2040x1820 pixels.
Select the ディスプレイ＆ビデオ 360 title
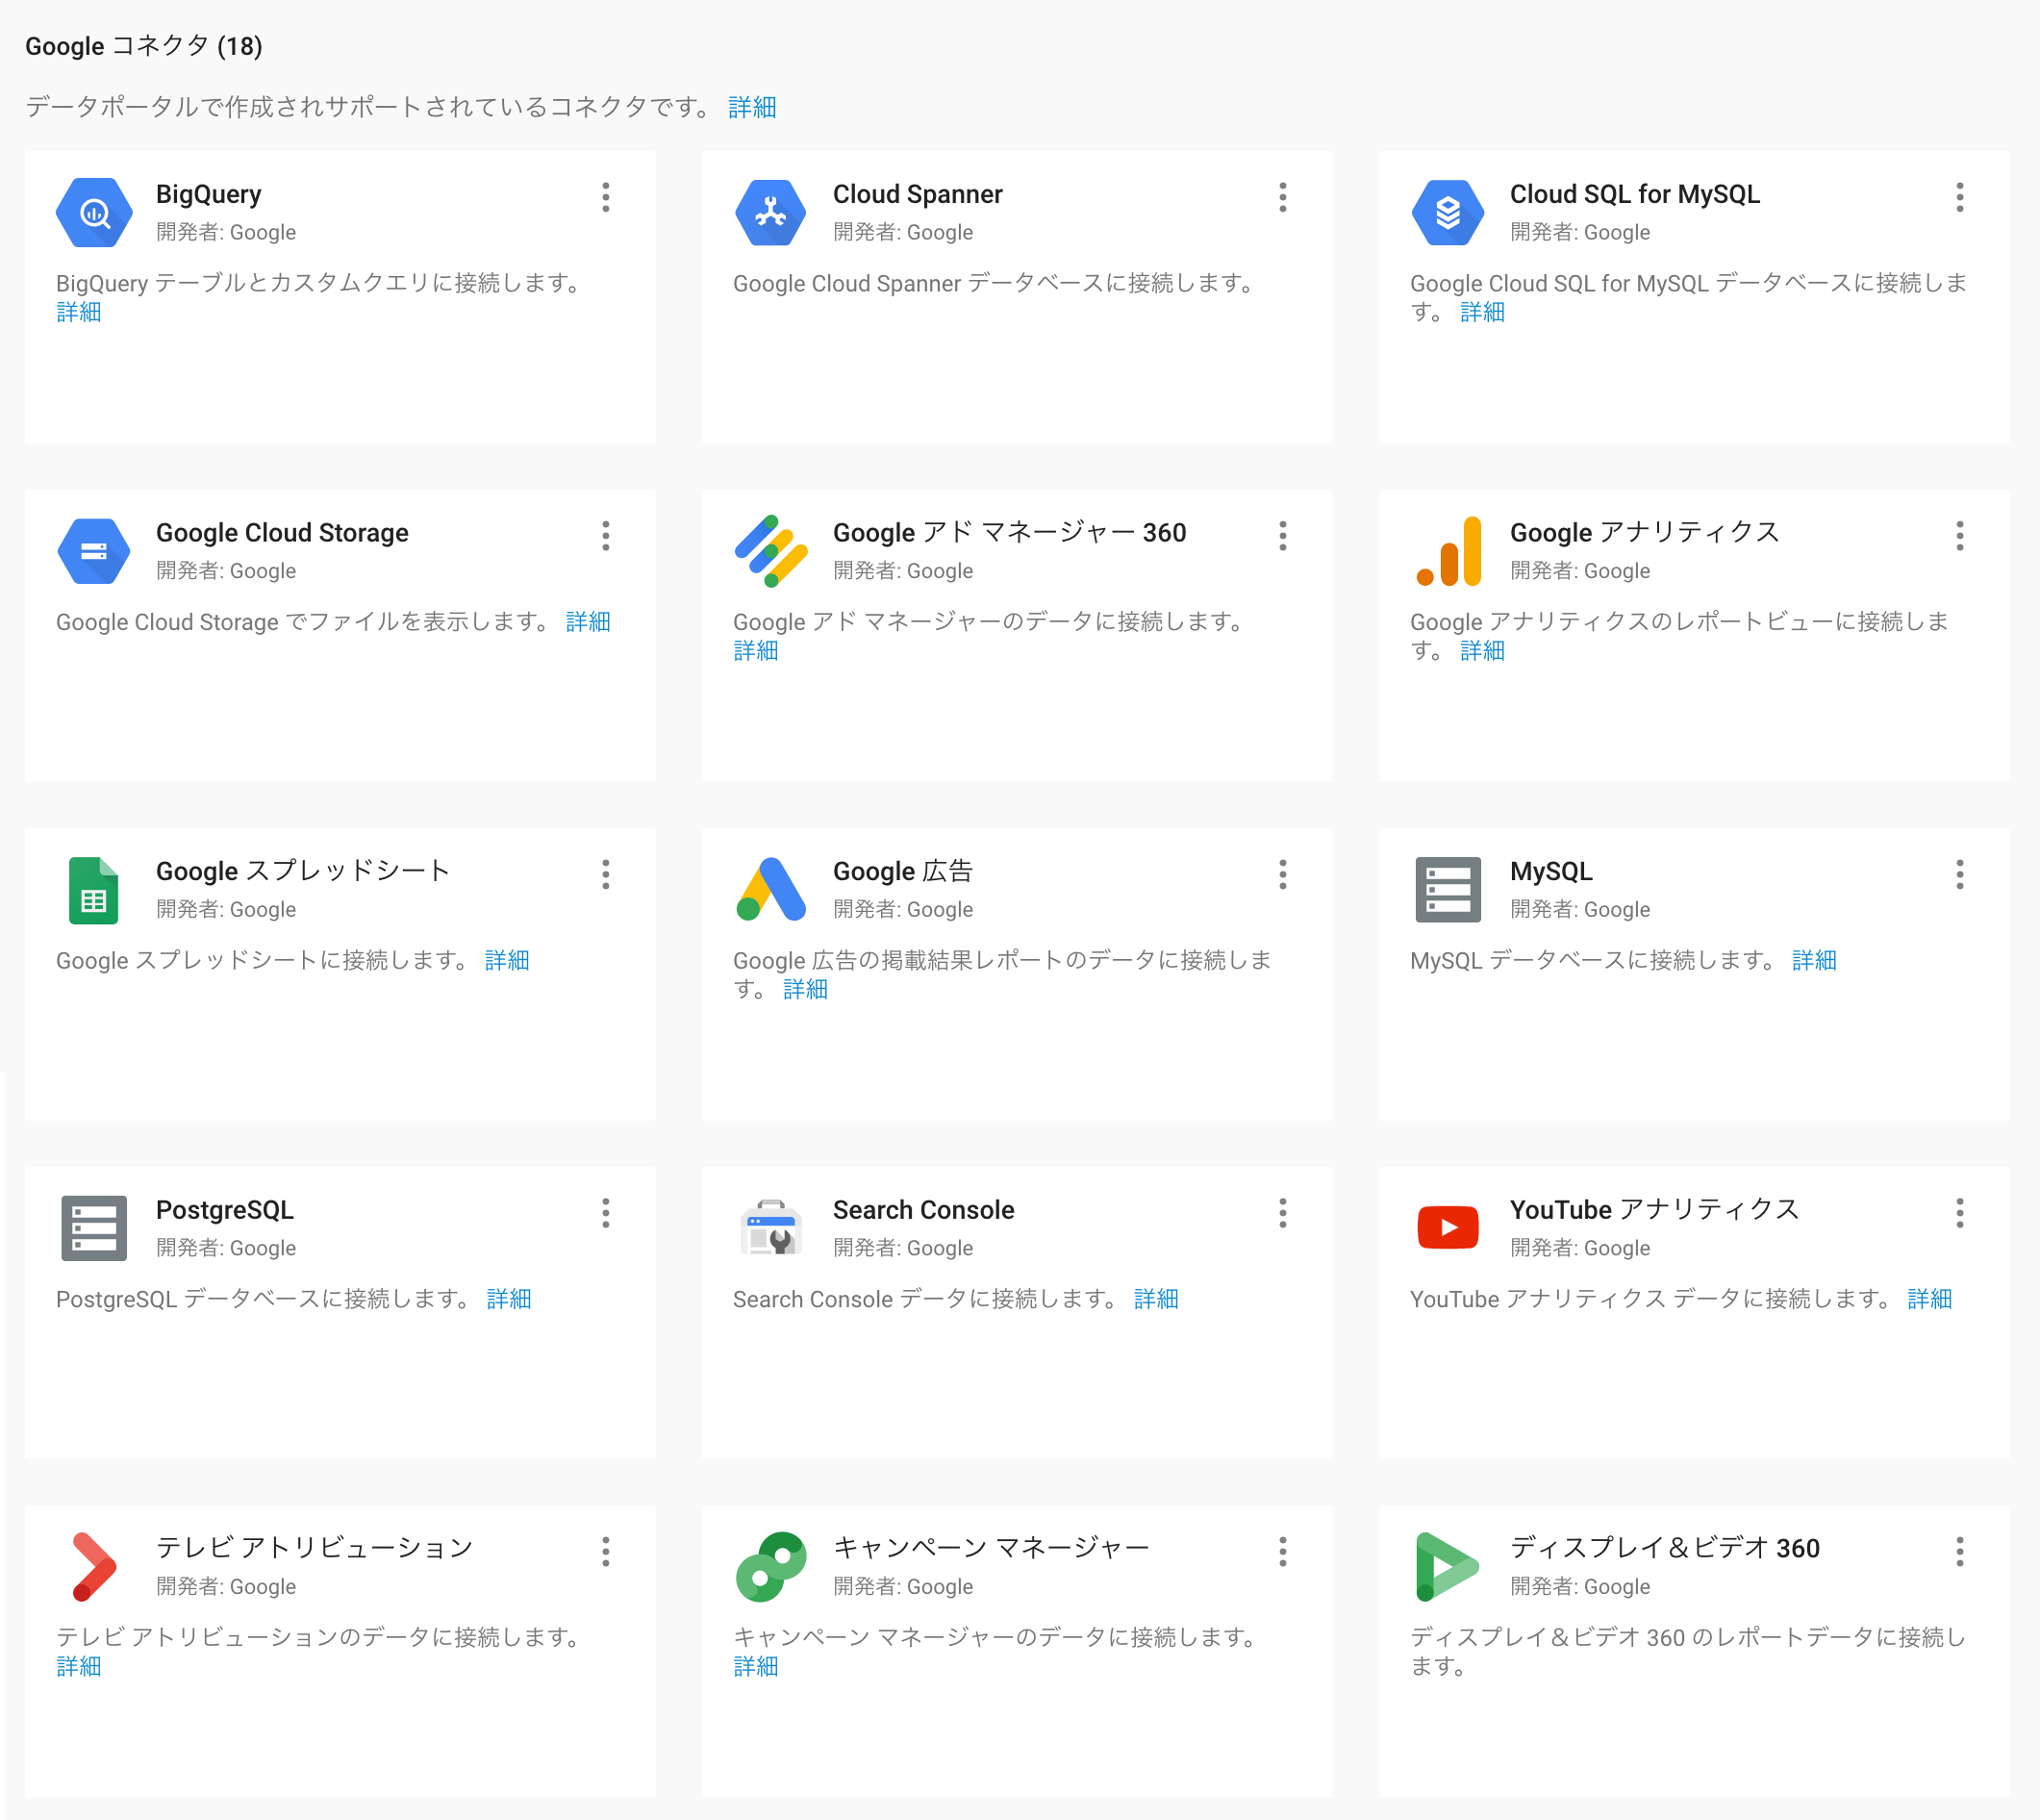1665,1548
